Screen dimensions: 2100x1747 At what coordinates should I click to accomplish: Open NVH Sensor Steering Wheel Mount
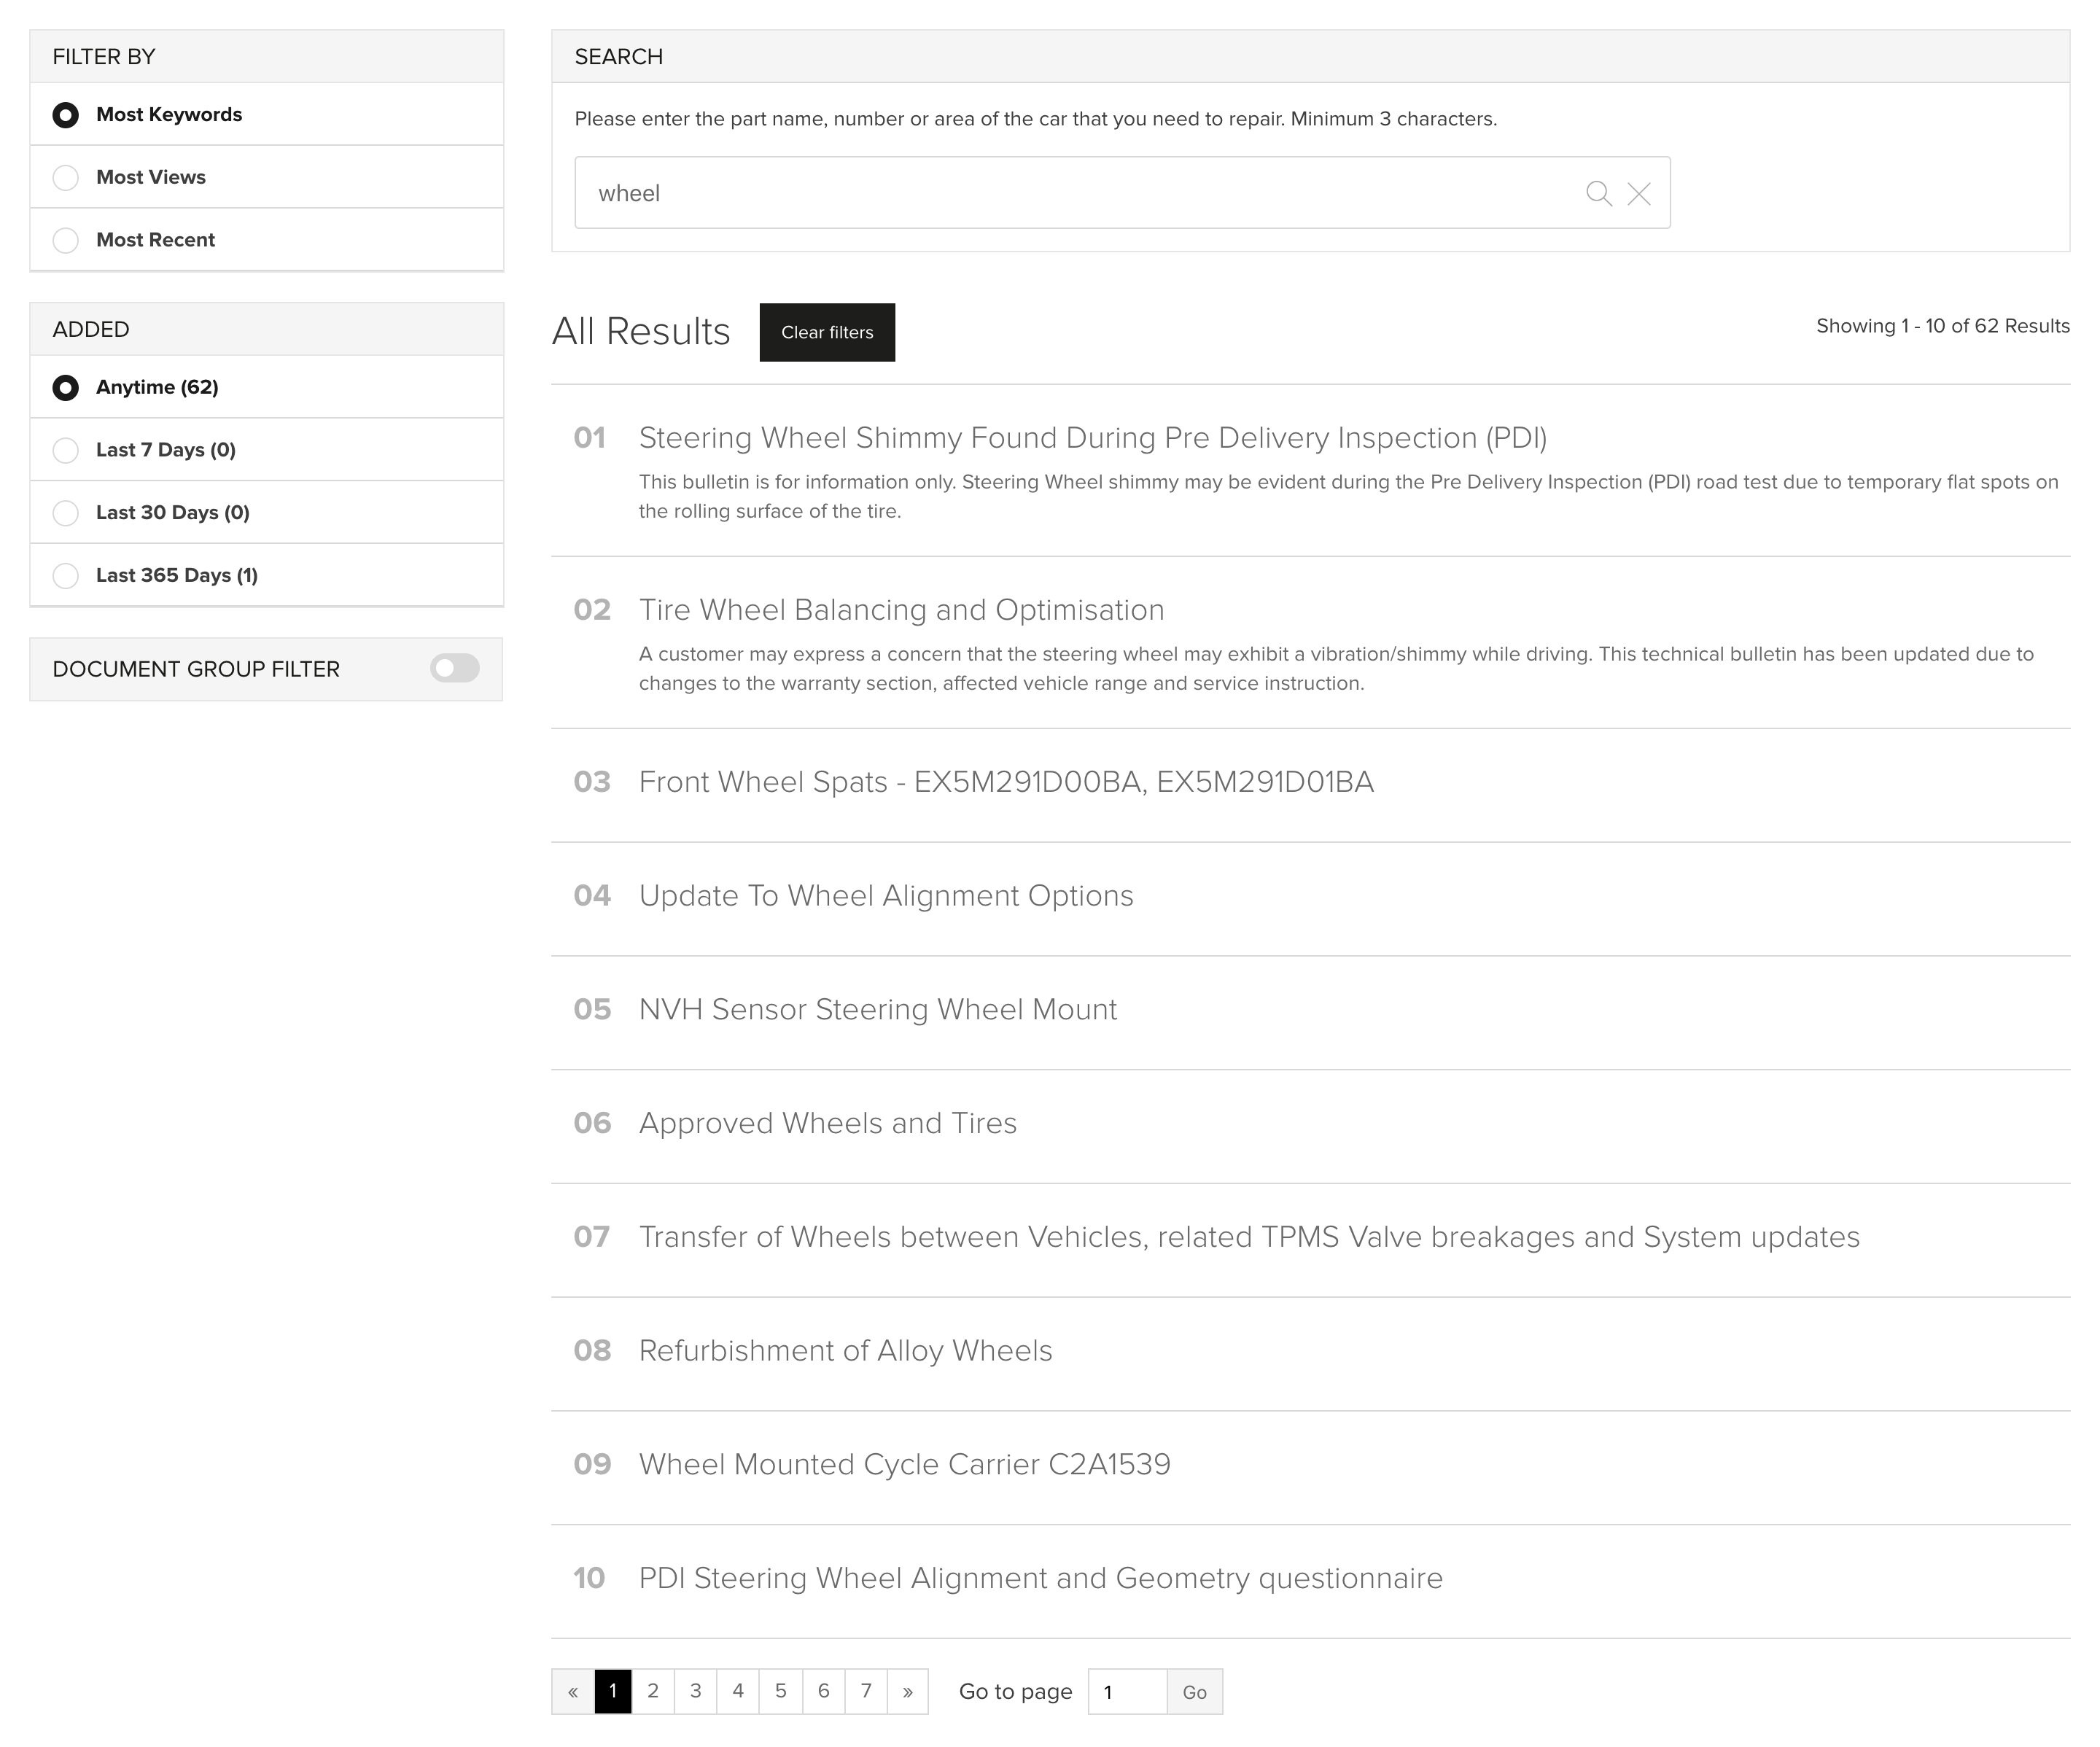click(x=878, y=1010)
